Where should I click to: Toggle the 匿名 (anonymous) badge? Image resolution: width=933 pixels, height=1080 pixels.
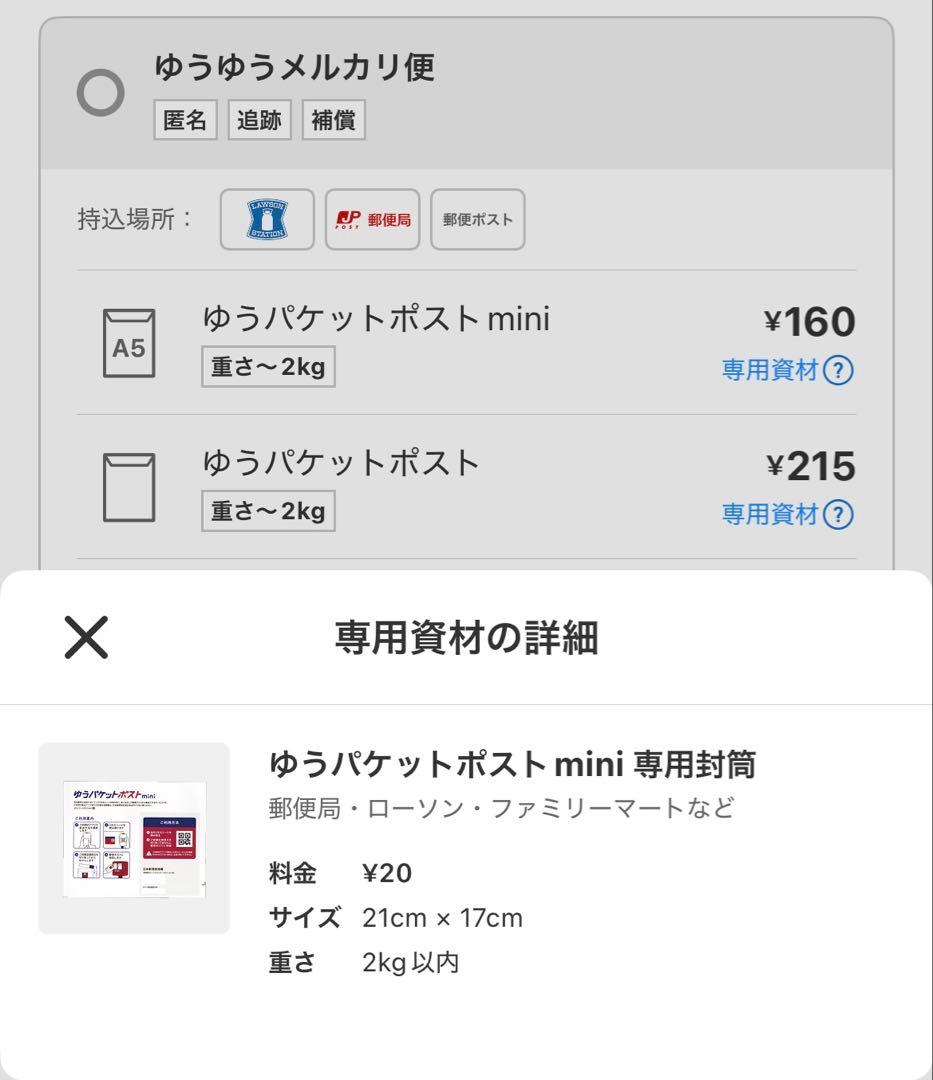[184, 119]
